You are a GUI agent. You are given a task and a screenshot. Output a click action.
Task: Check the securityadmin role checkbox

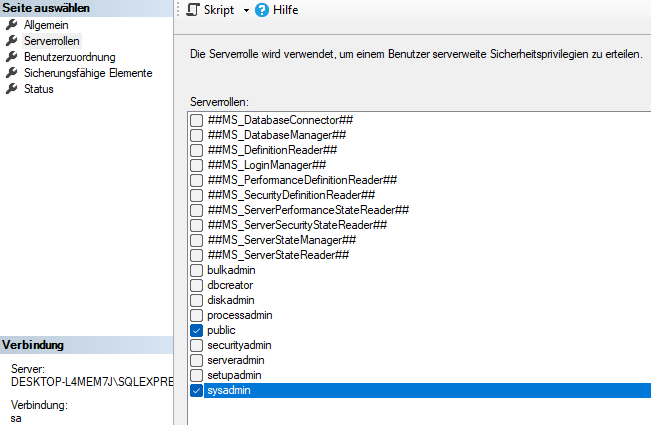point(196,345)
